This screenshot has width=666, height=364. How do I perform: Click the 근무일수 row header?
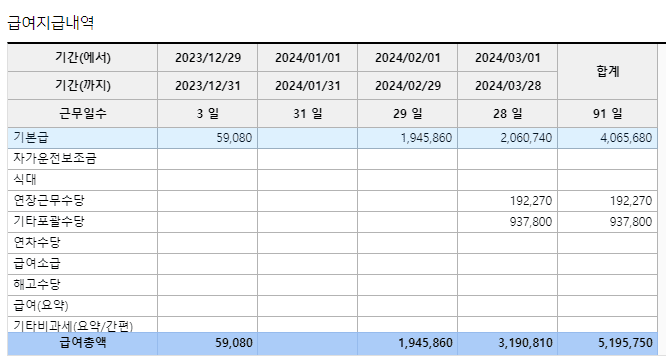click(82, 113)
